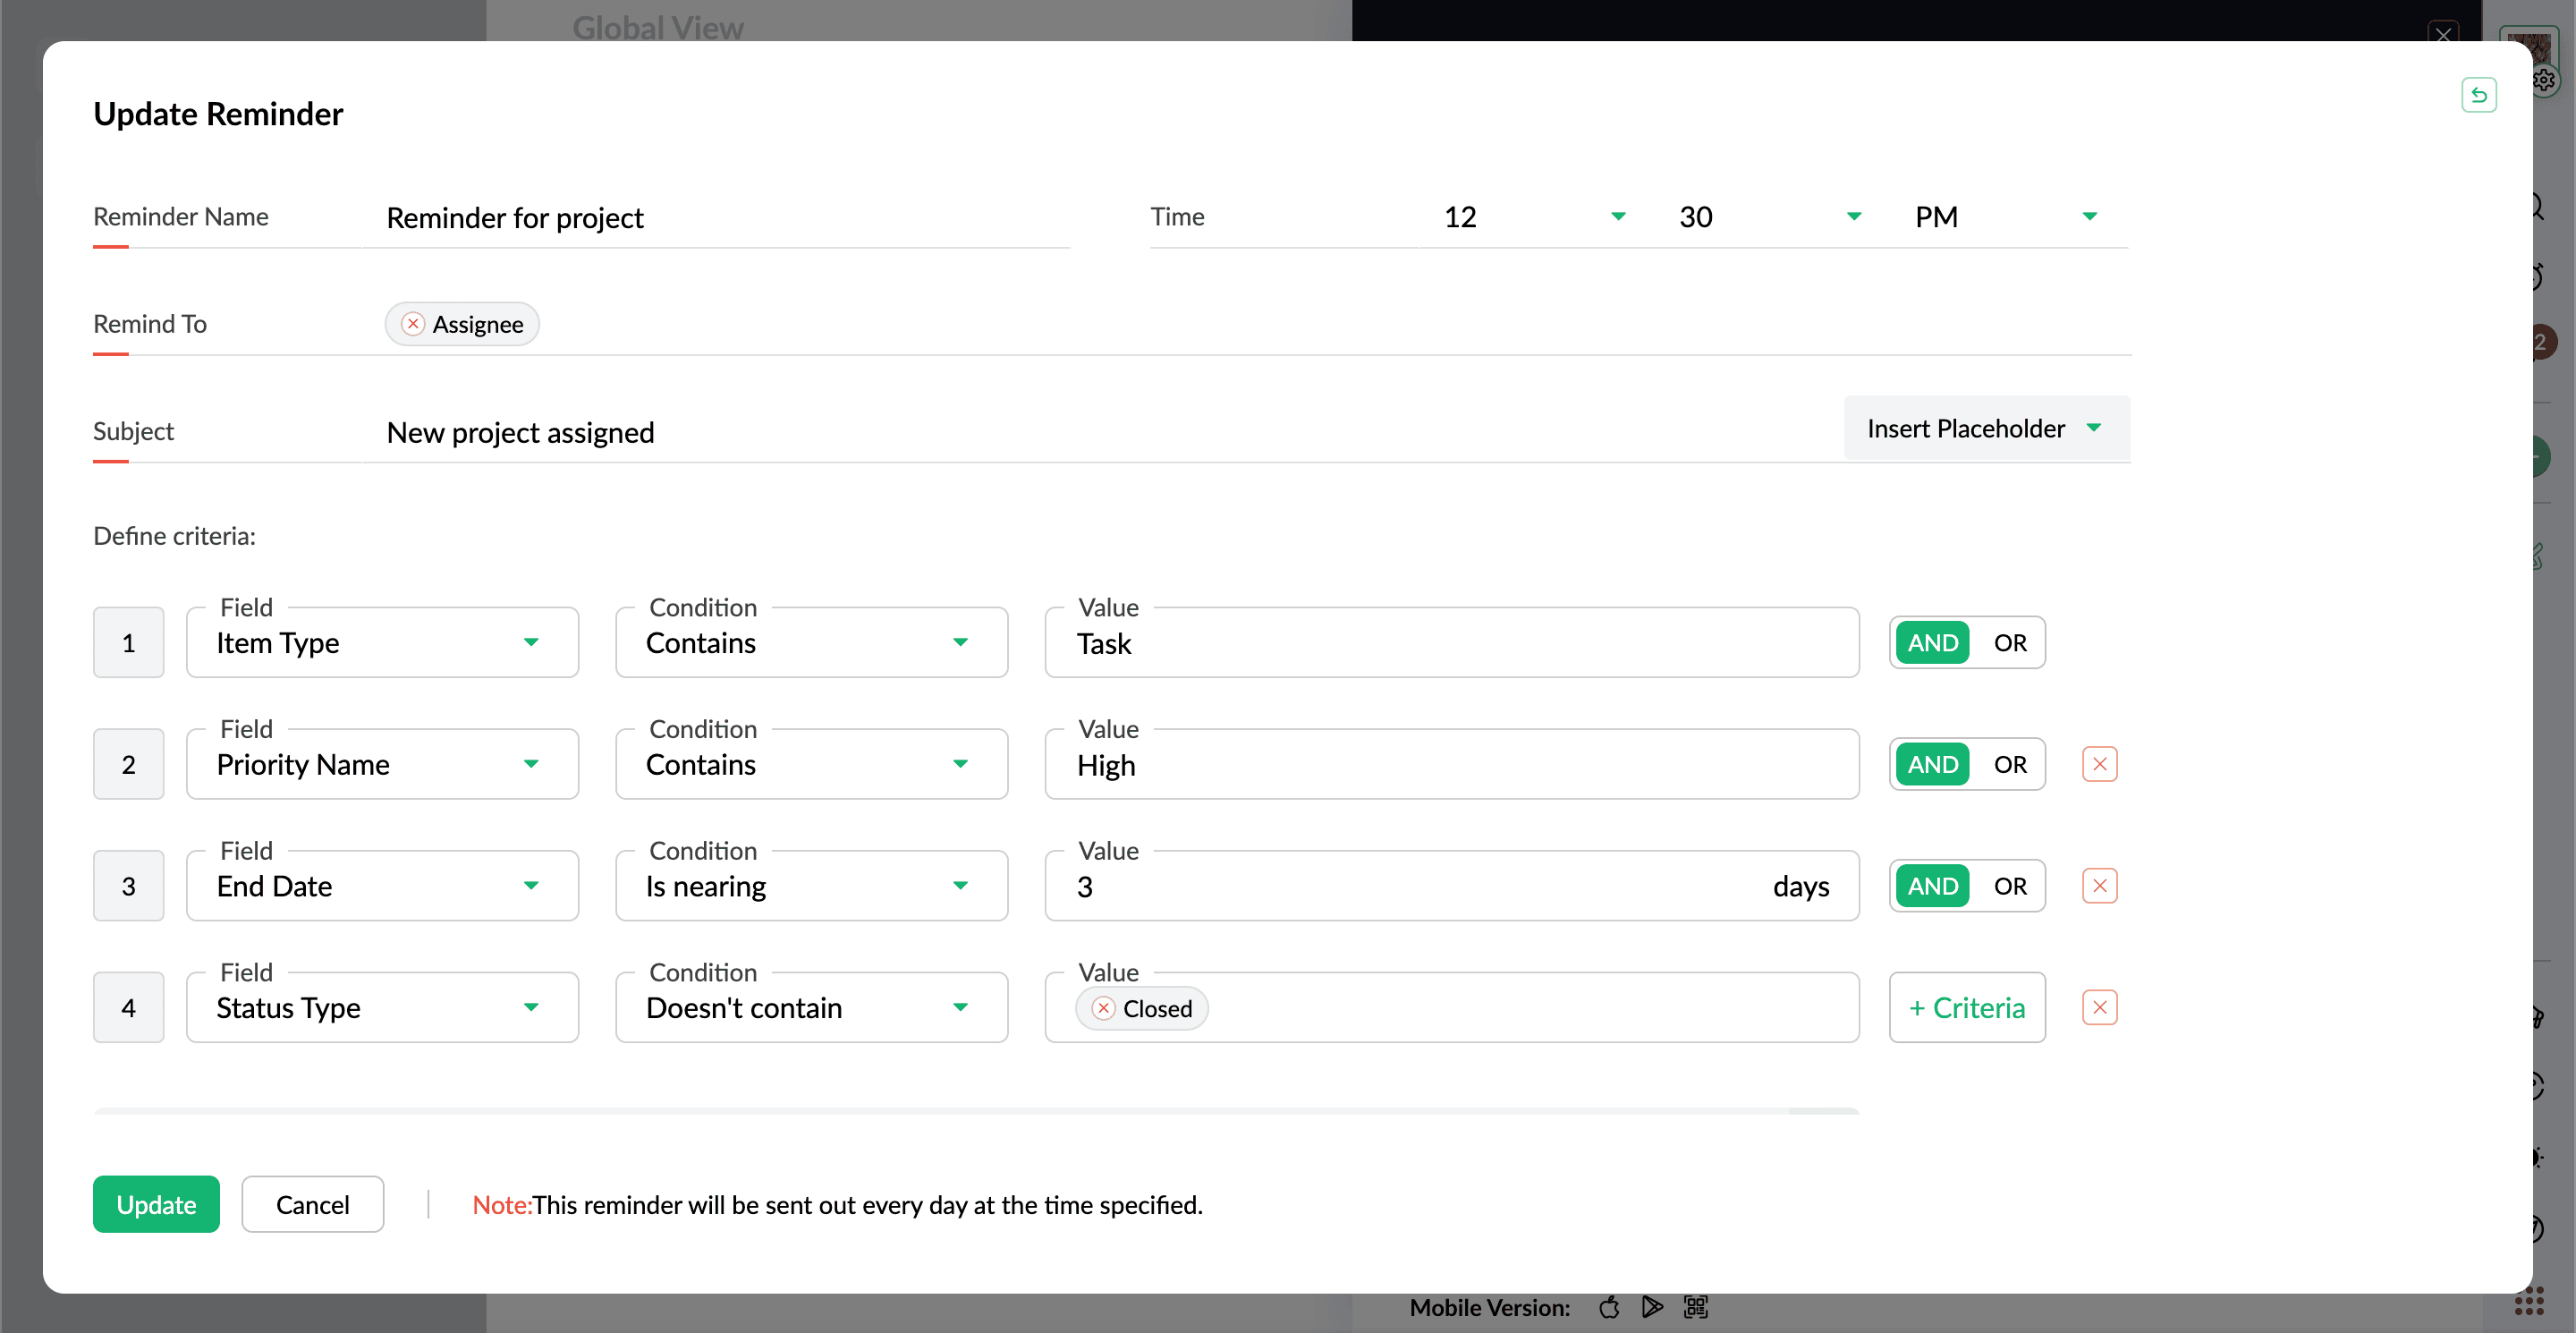Click the Subject text field
This screenshot has width=2576, height=1333.
(x=1105, y=432)
